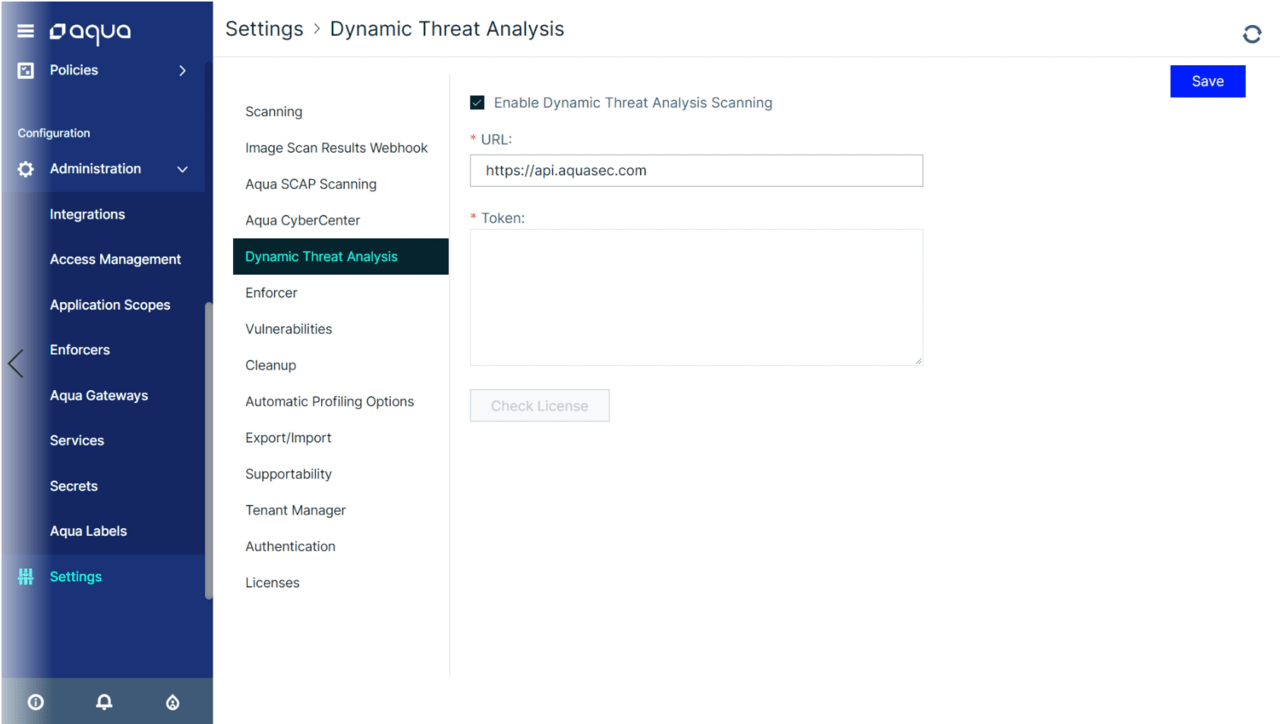Click the Save button
1280x724 pixels.
[x=1207, y=81]
